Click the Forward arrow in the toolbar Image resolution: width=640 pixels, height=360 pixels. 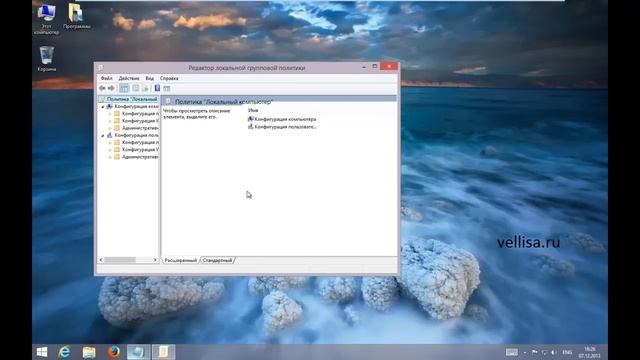point(111,88)
